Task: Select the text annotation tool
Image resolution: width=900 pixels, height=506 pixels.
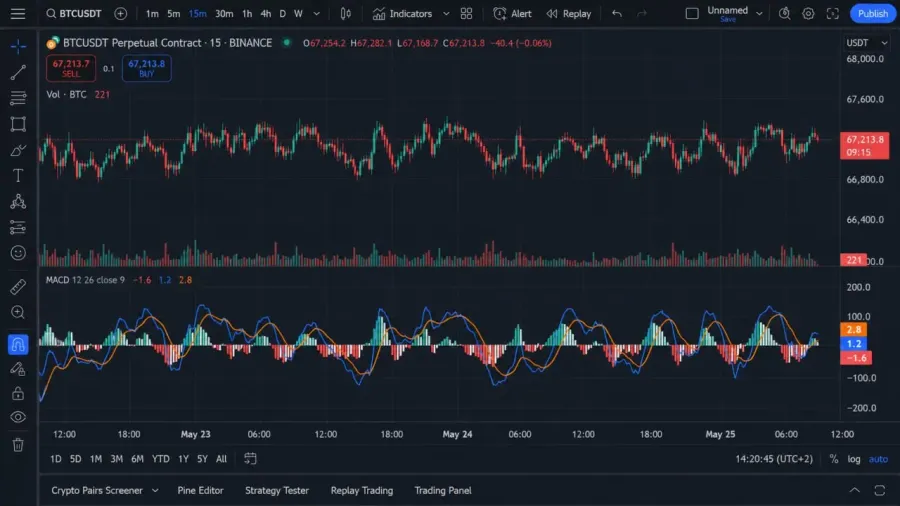Action: click(x=18, y=176)
